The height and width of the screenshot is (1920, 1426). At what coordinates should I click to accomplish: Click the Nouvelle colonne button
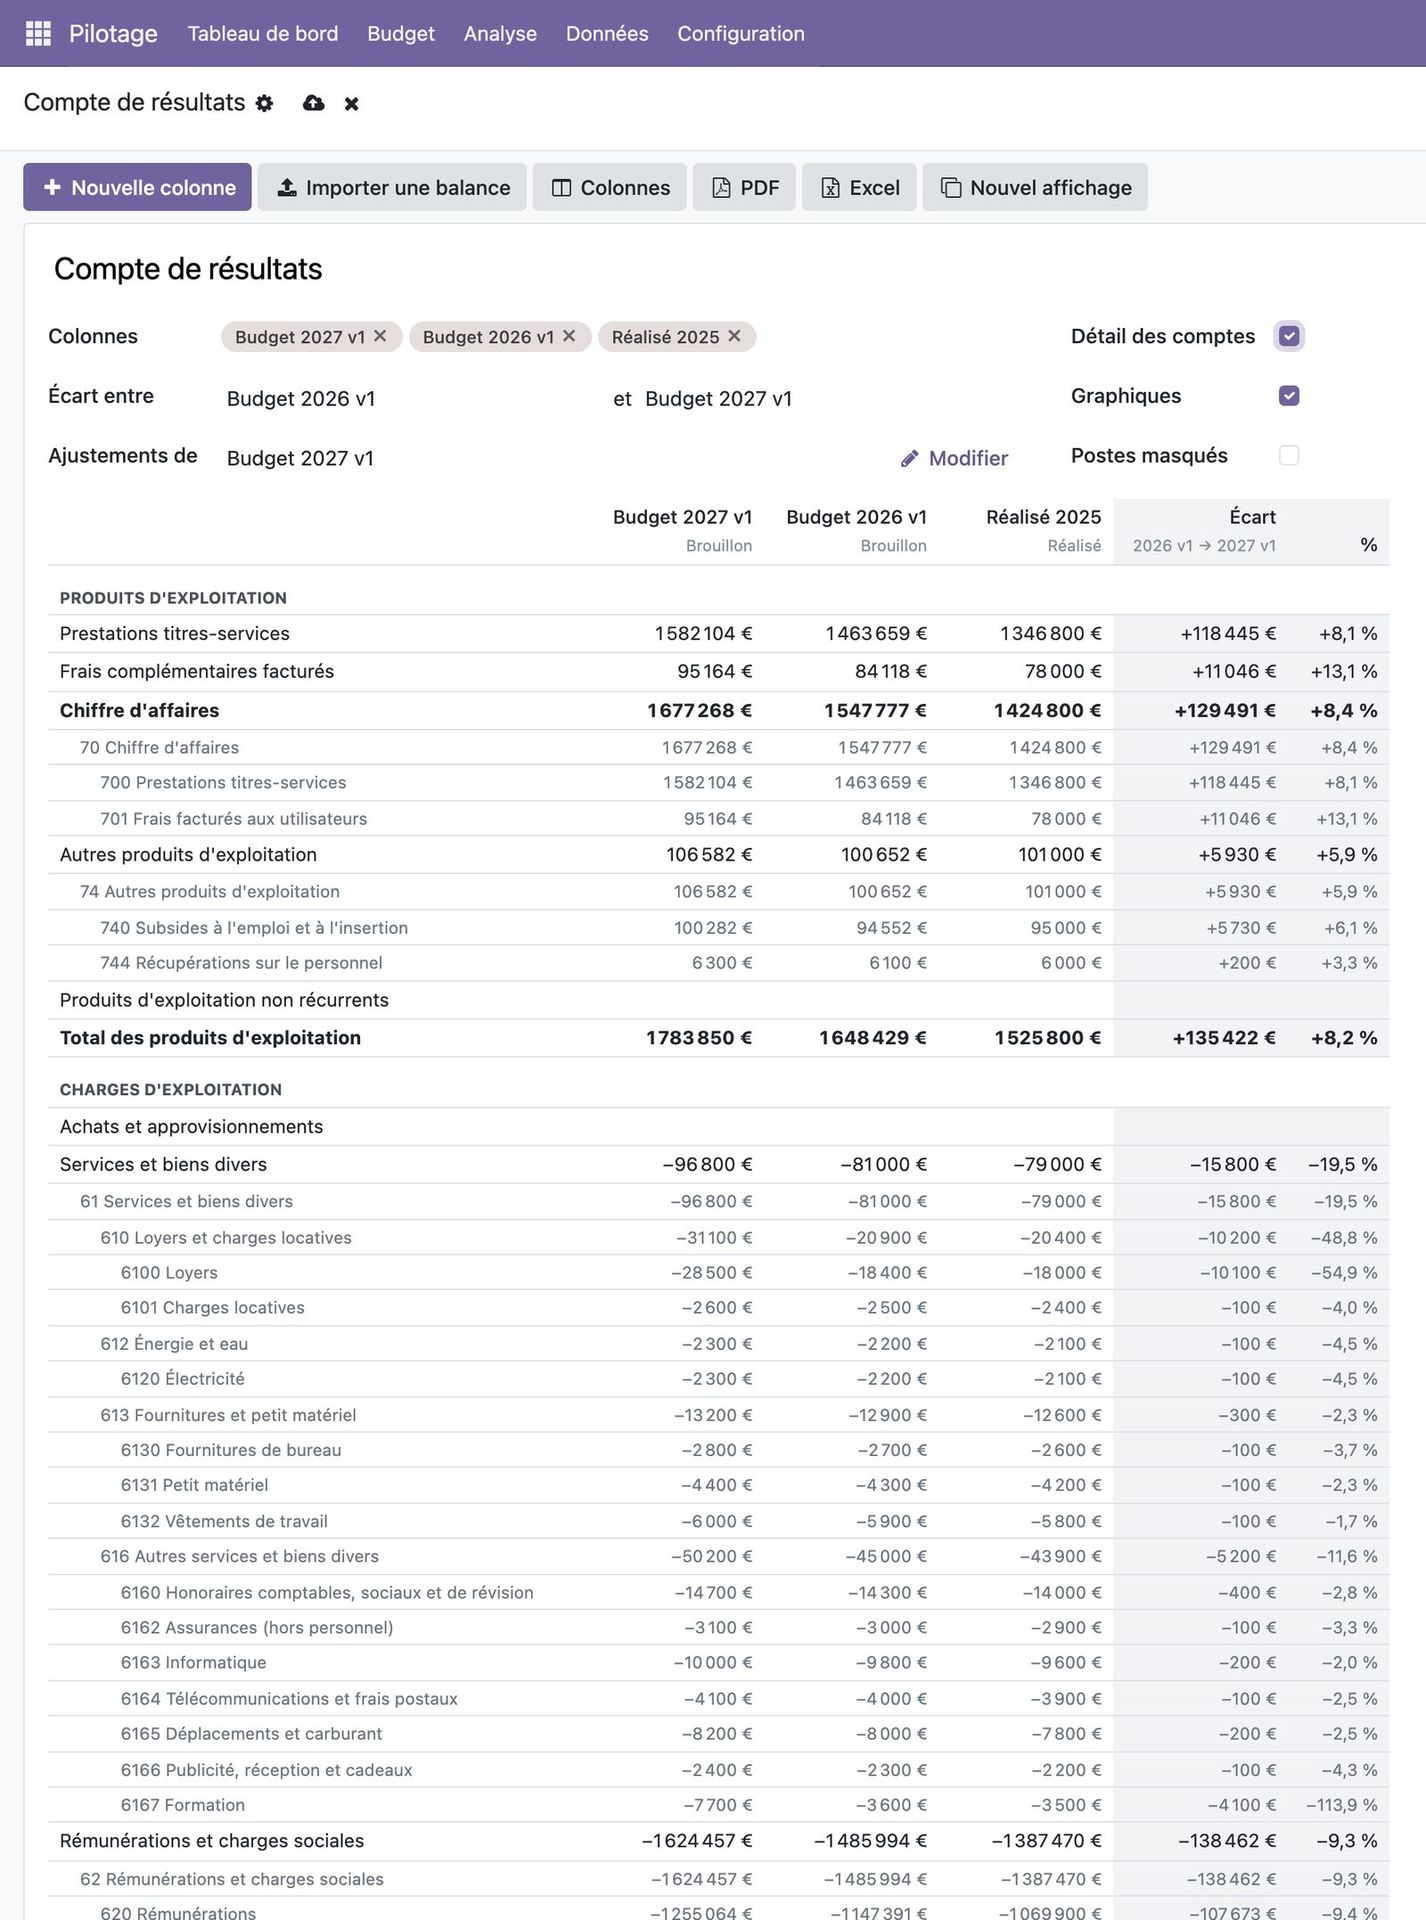(x=137, y=187)
